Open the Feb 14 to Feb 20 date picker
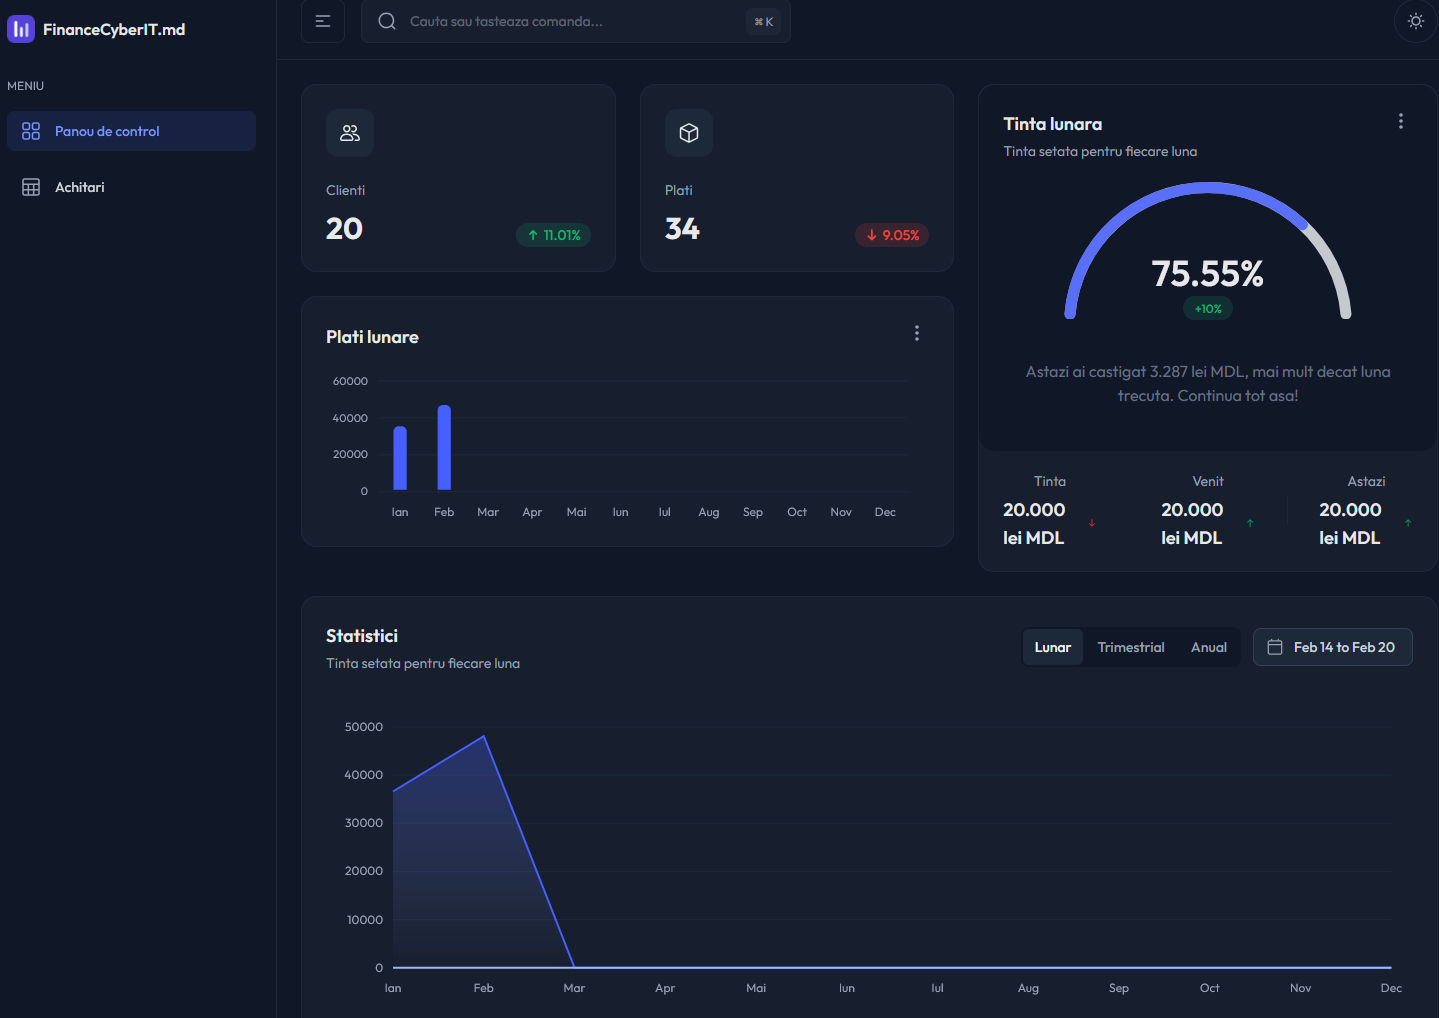The image size is (1439, 1018). coord(1332,646)
